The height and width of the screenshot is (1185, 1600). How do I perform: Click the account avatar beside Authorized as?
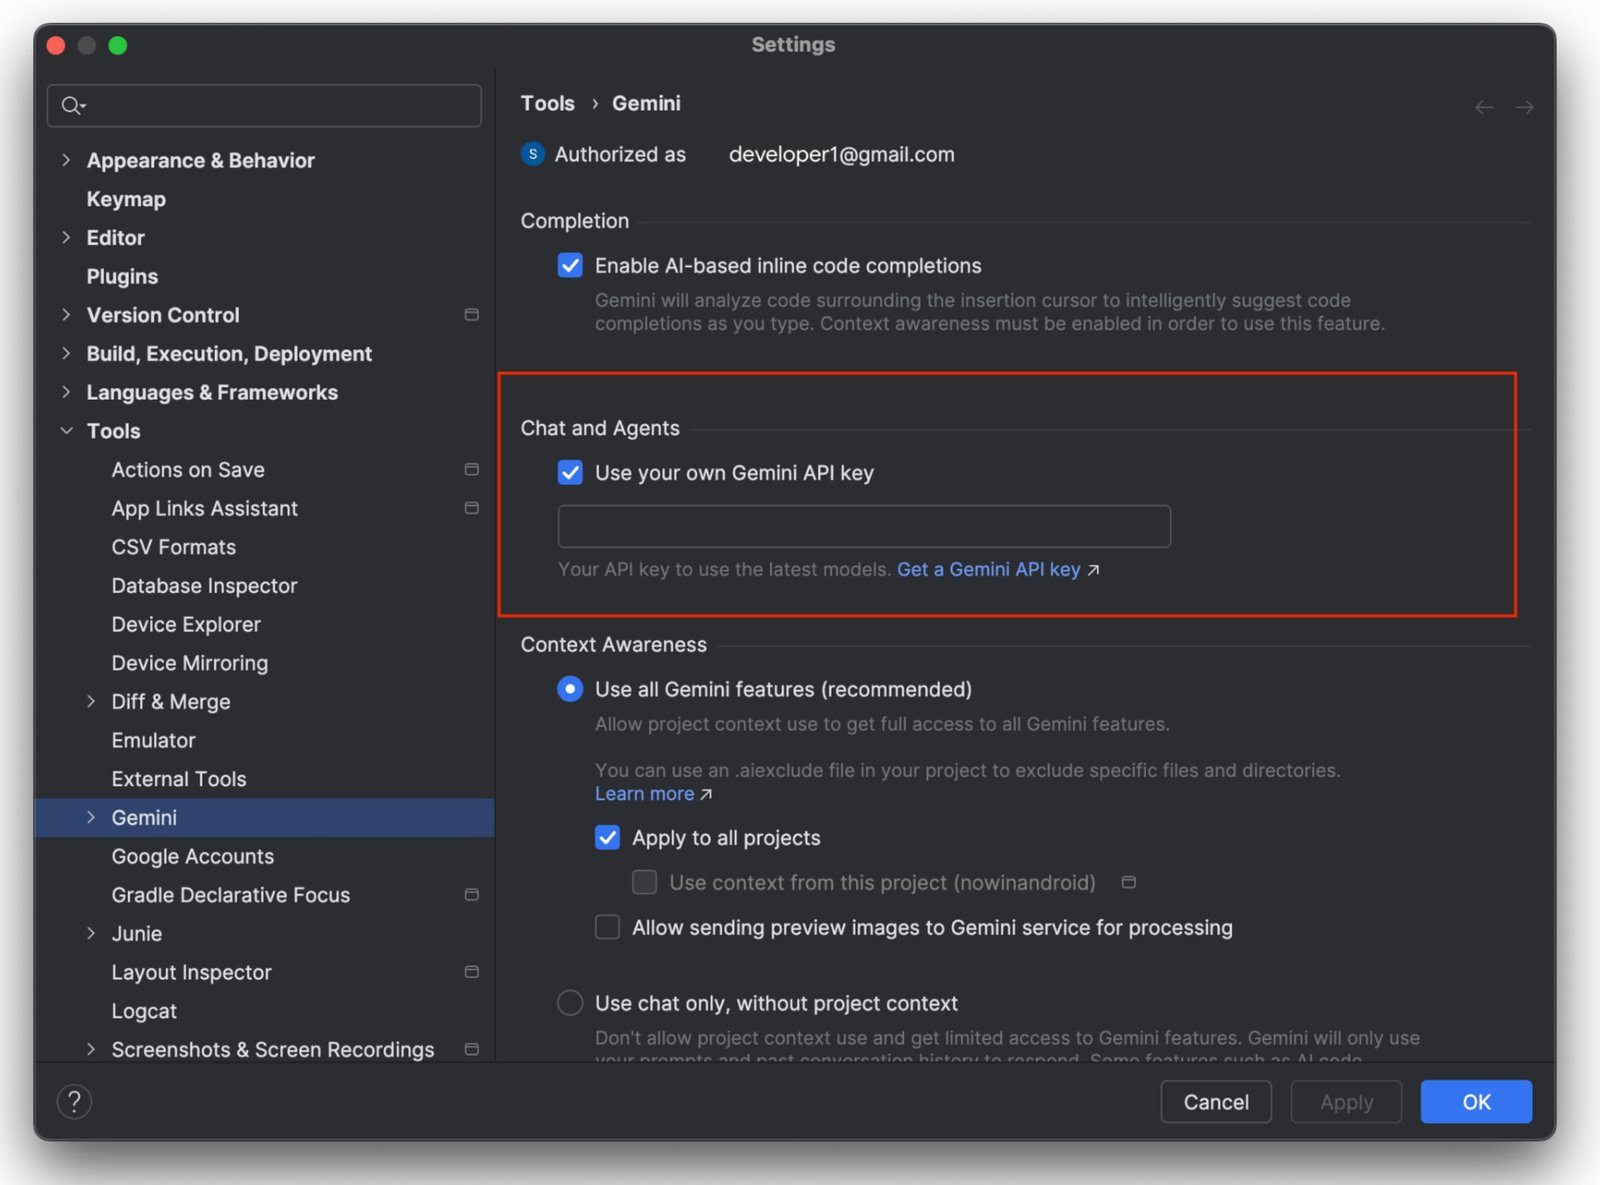click(x=533, y=154)
